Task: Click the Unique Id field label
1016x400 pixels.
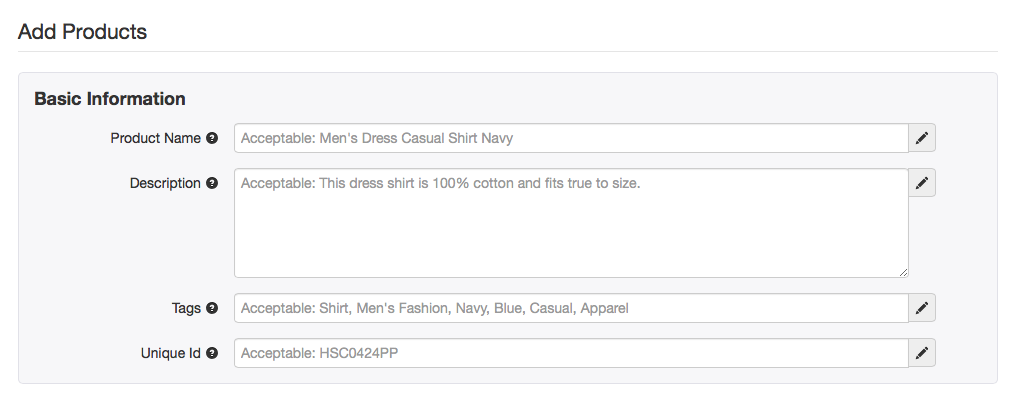Action: tap(170, 353)
